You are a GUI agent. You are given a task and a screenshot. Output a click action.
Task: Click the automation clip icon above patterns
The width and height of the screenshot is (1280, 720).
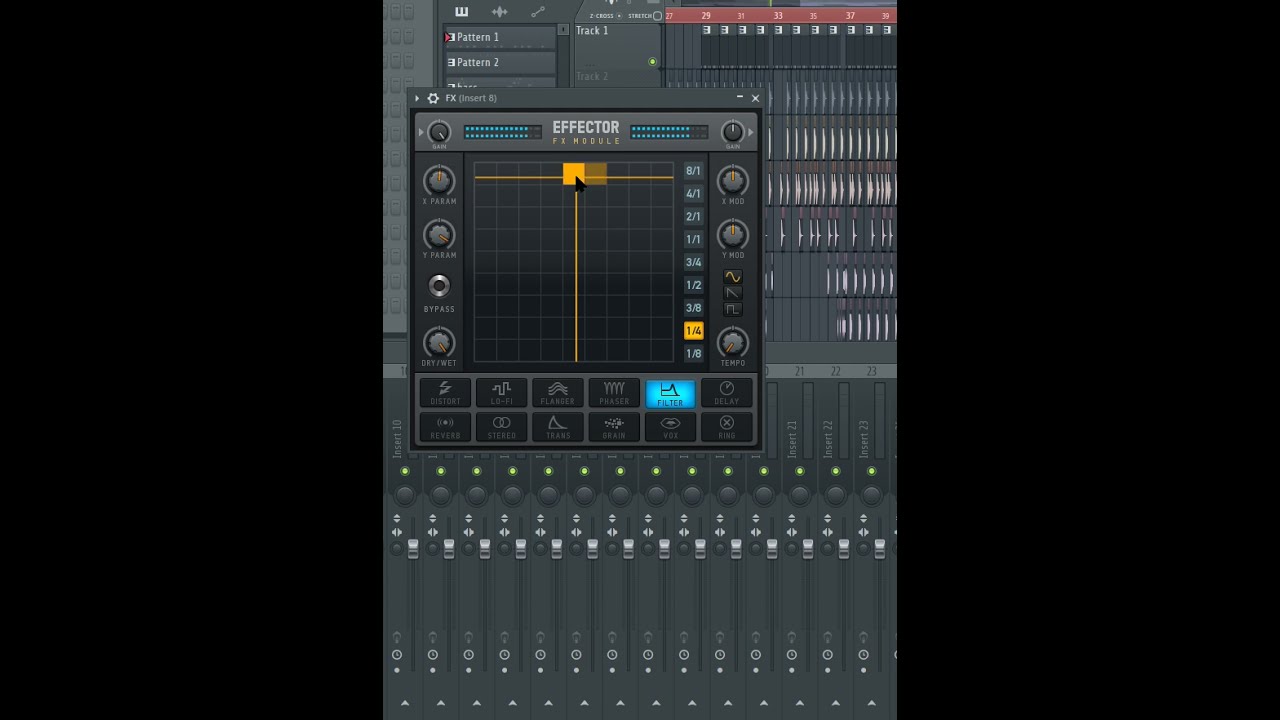(538, 12)
